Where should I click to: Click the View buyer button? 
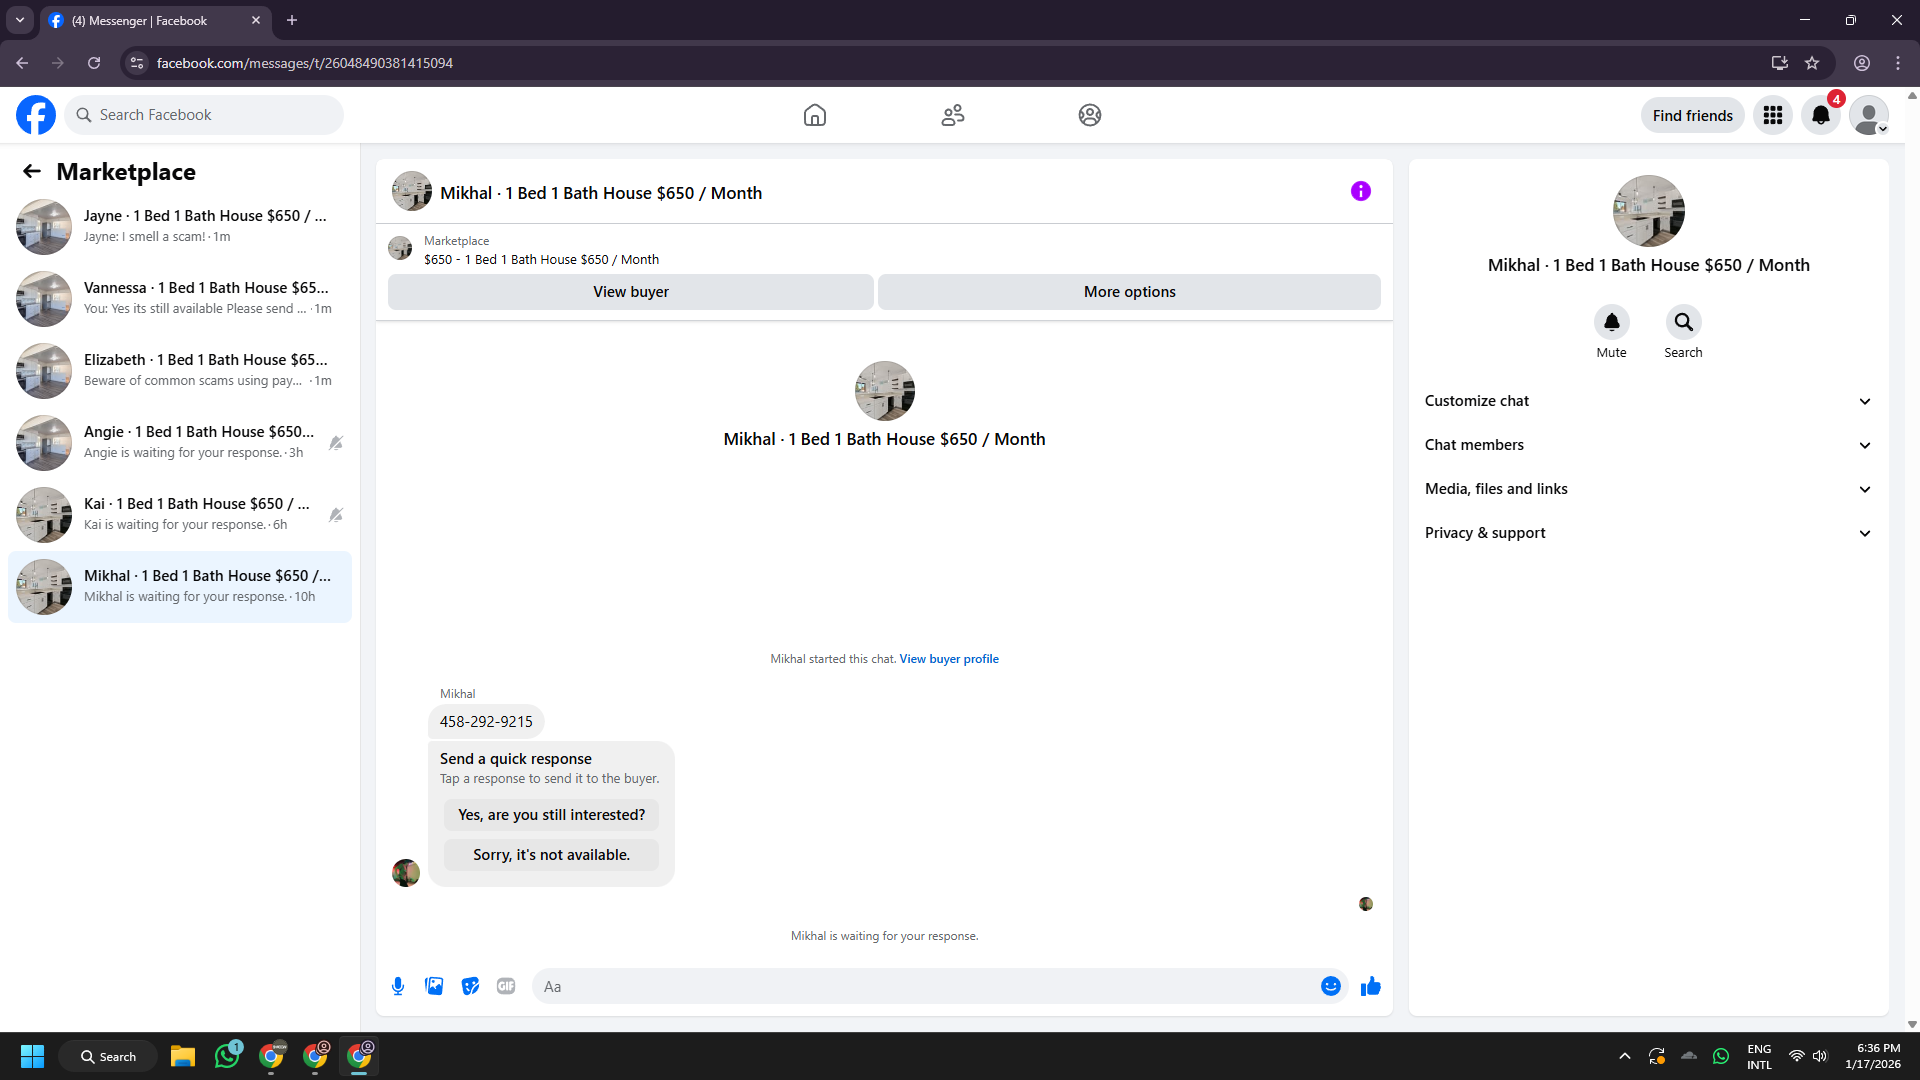(630, 292)
